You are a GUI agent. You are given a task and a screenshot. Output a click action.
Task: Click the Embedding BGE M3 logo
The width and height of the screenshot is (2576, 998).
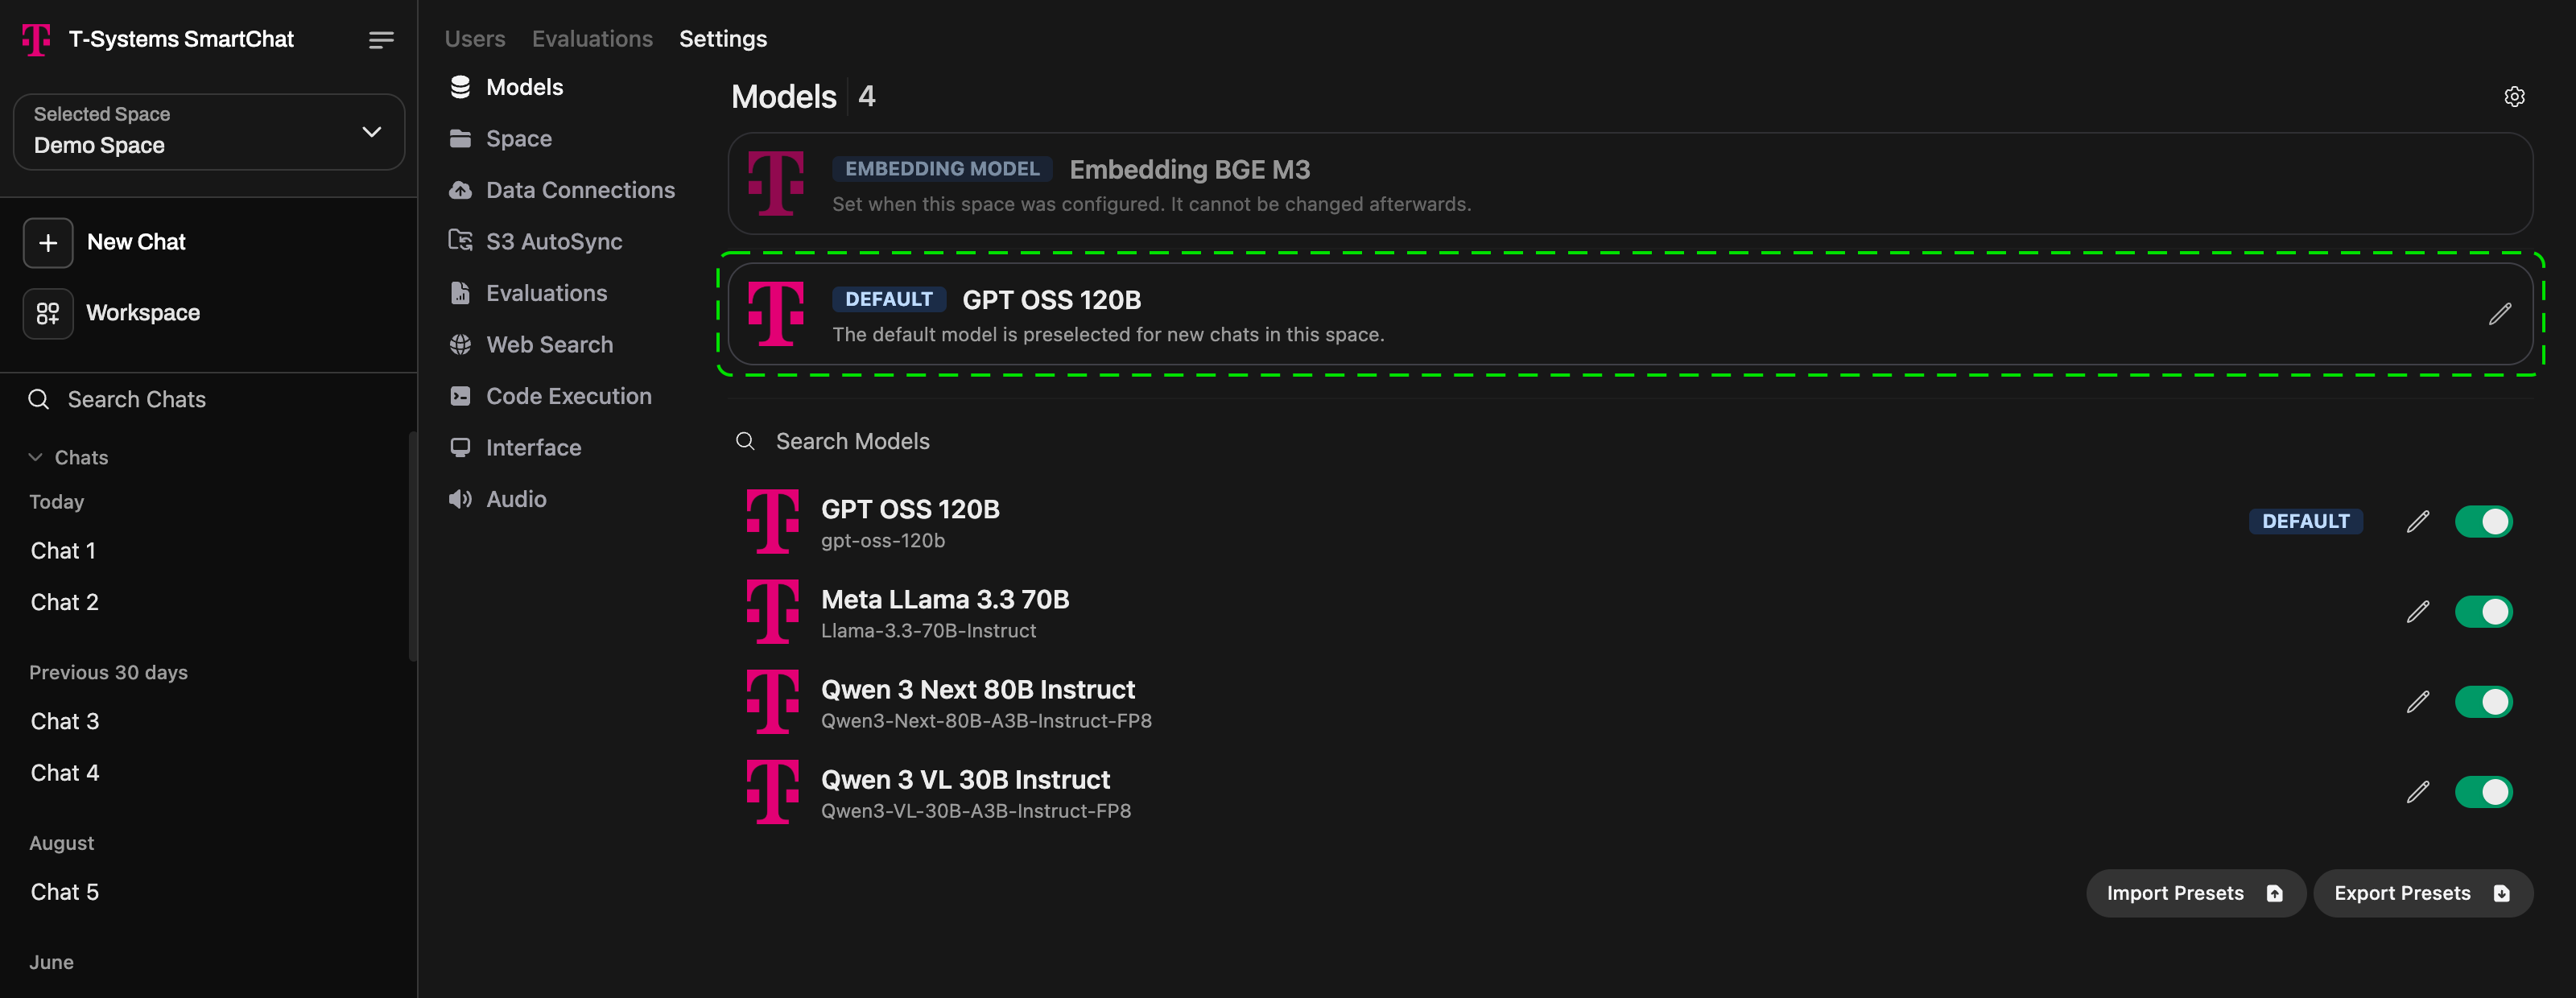point(776,184)
